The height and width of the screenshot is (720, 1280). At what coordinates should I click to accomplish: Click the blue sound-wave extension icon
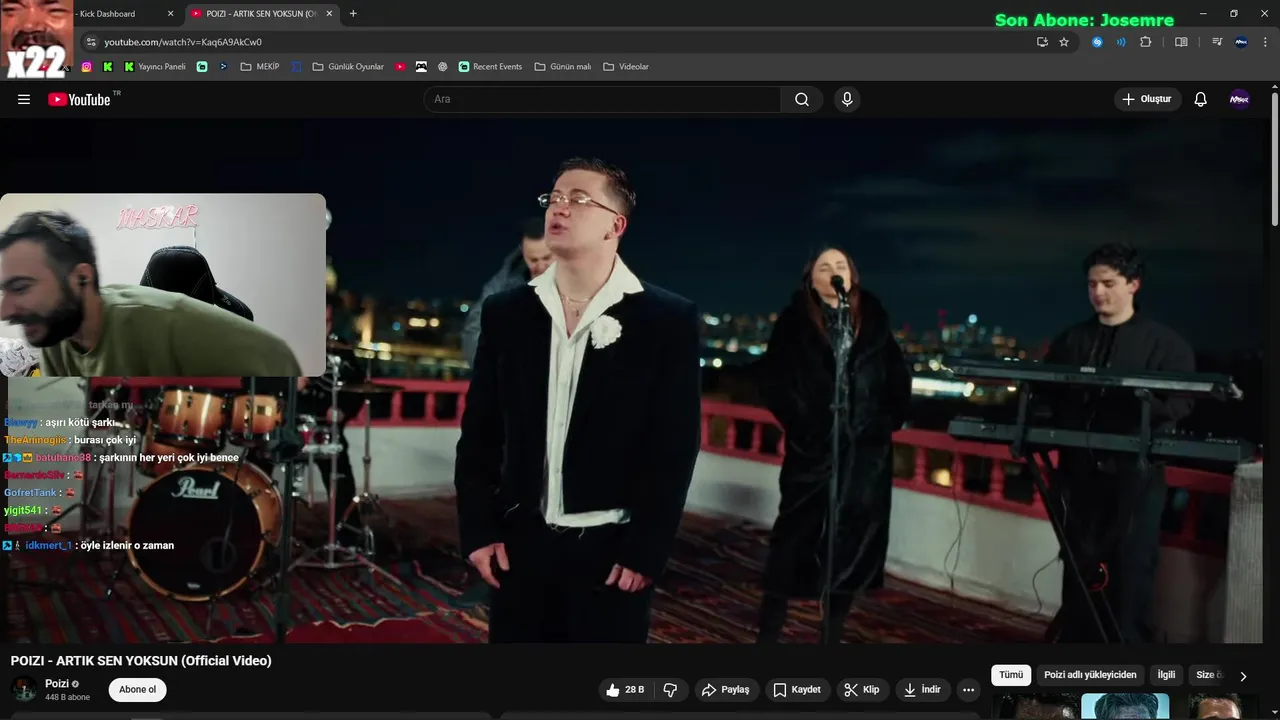tap(1121, 42)
